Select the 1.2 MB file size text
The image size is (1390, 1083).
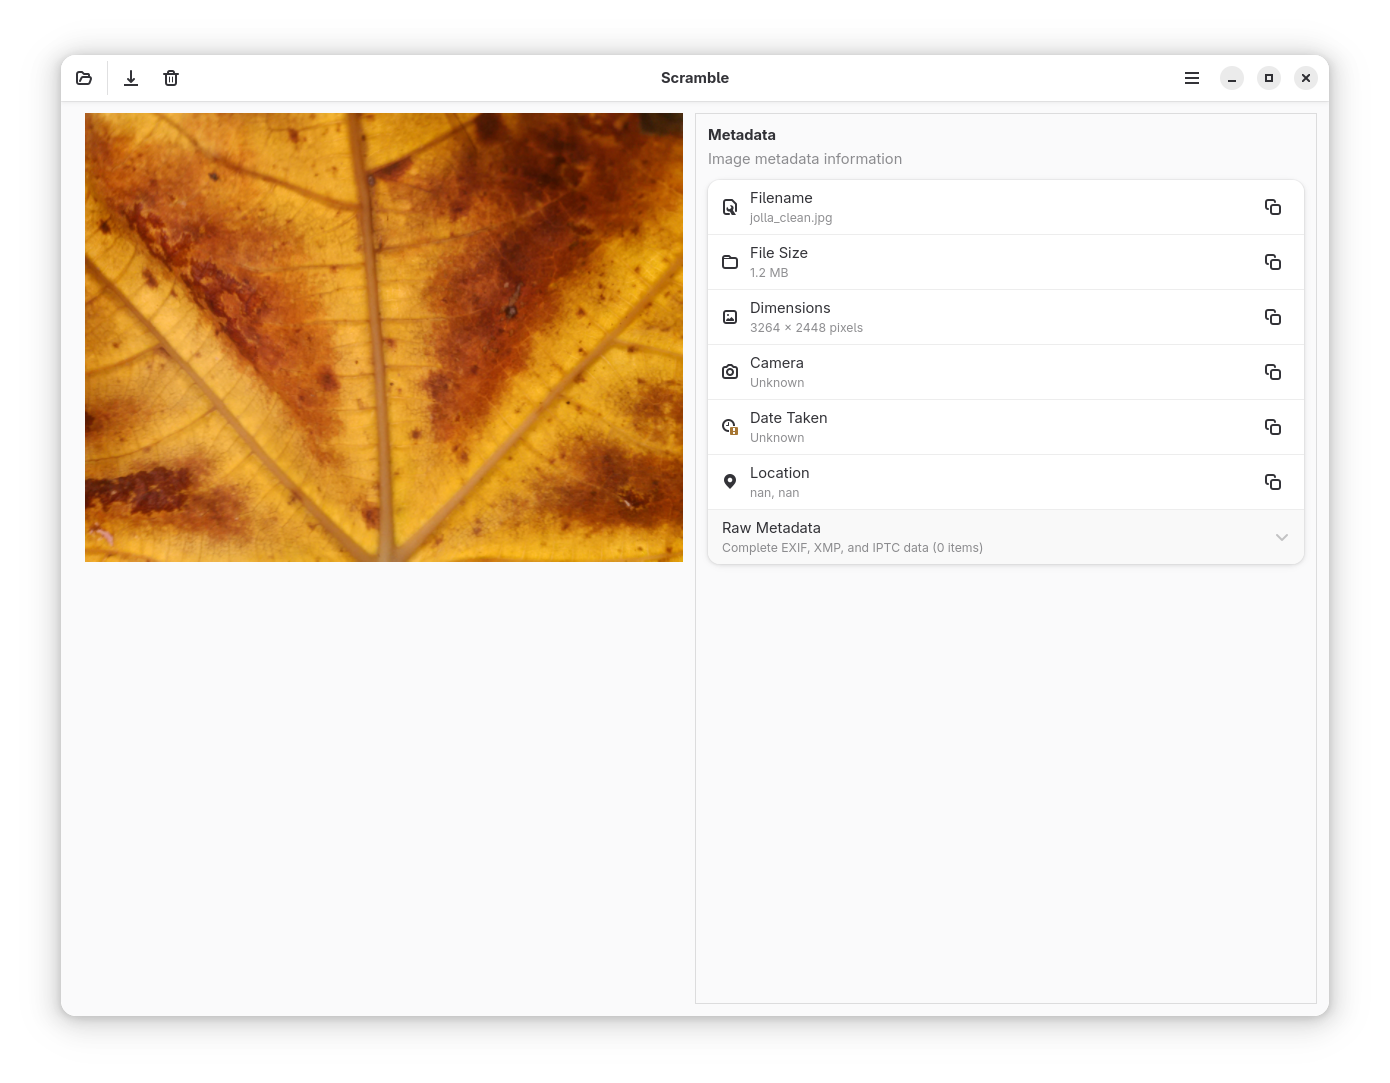(x=769, y=273)
